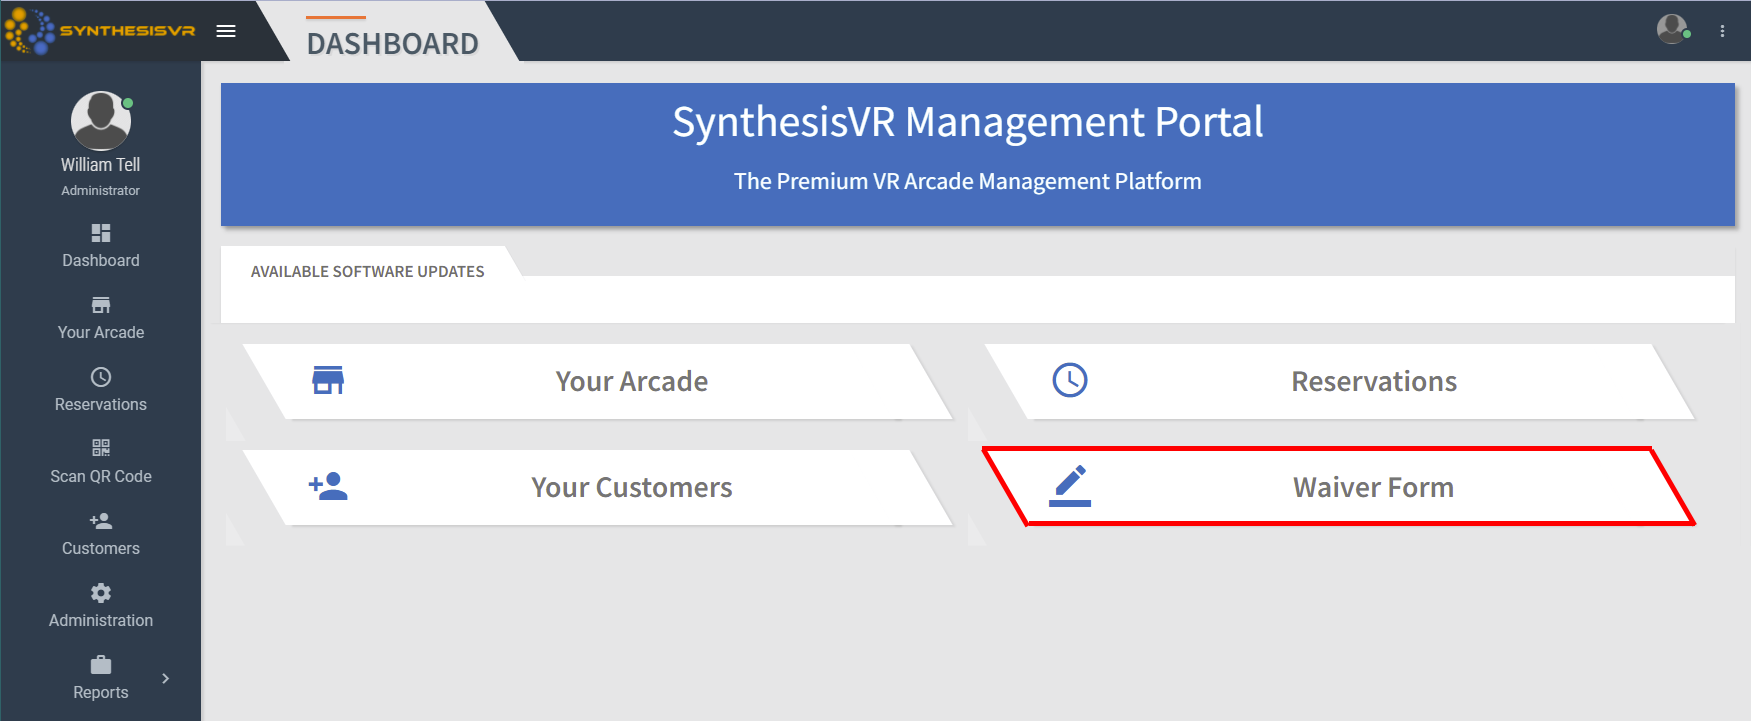This screenshot has height=721, width=1751.
Task: Open Administration sidebar label
Action: pyautogui.click(x=101, y=620)
